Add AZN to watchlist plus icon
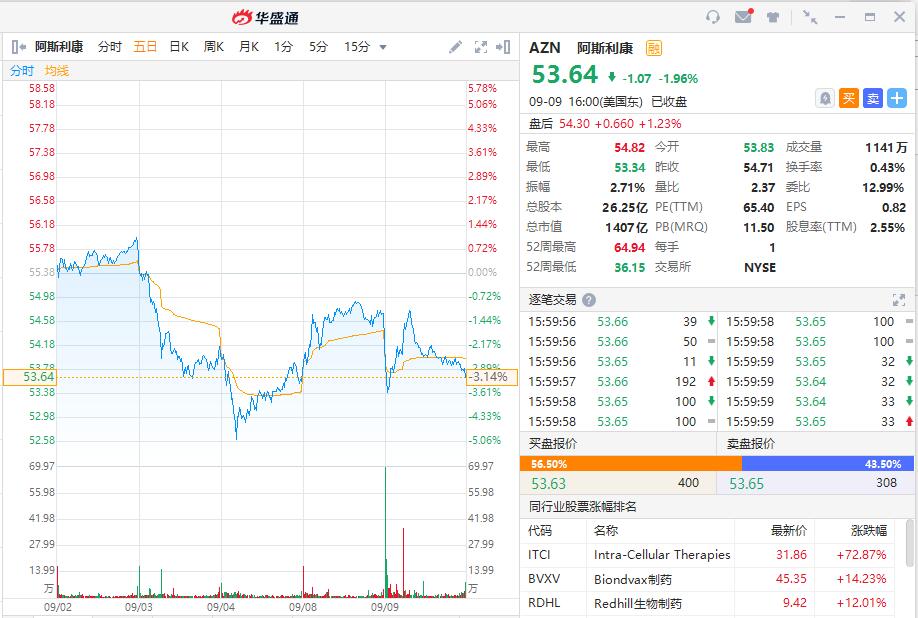This screenshot has height=618, width=918. click(x=897, y=98)
